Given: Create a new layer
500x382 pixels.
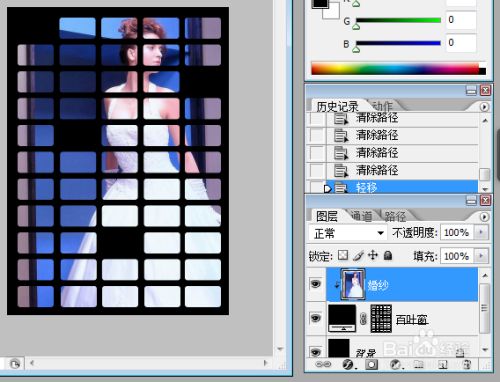Looking at the screenshot, I should (x=442, y=364).
